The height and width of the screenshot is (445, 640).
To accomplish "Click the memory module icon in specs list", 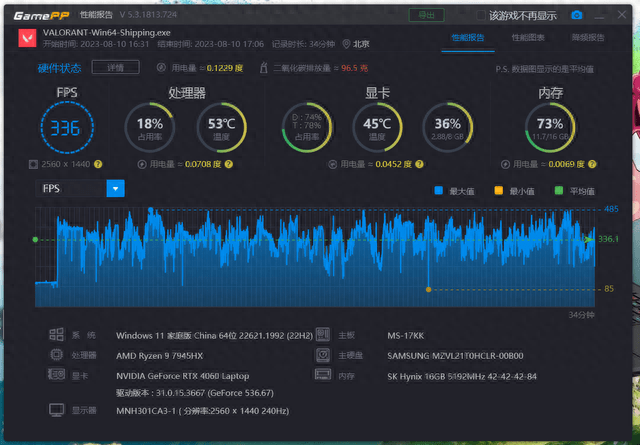I will [322, 374].
